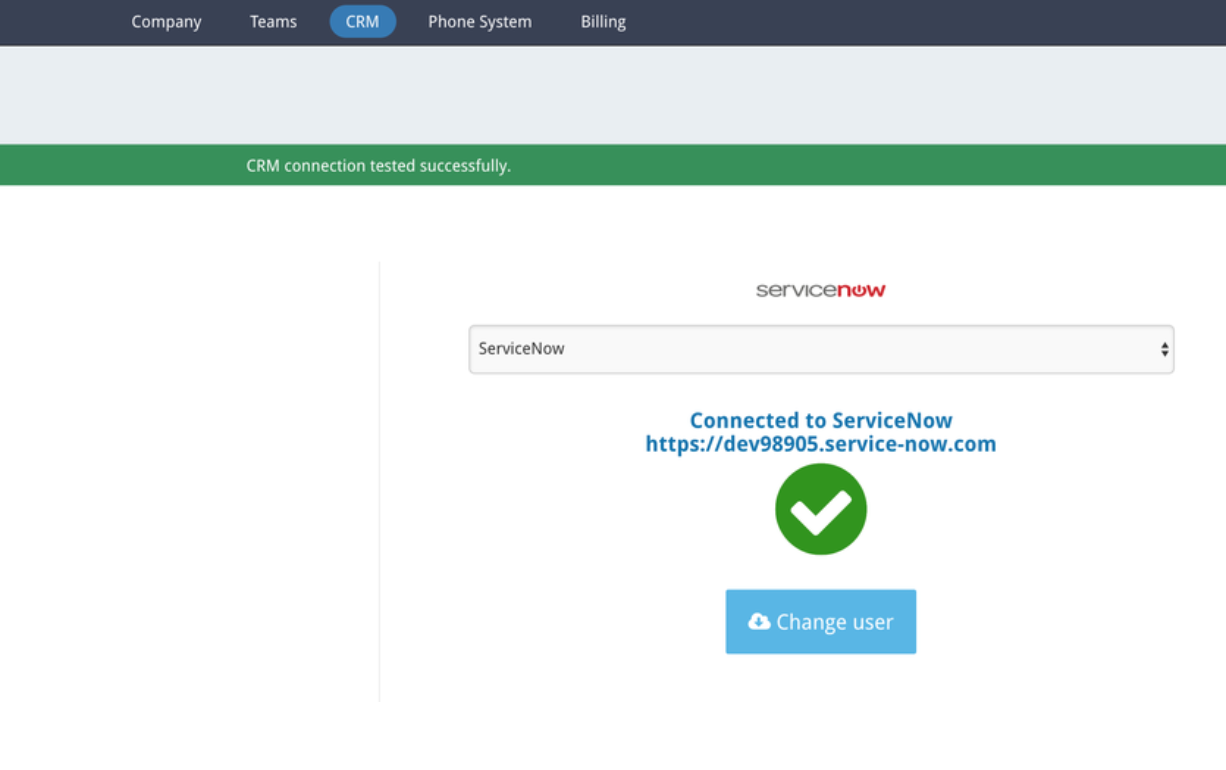Click the Change user button
This screenshot has width=1226, height=770.
(820, 621)
